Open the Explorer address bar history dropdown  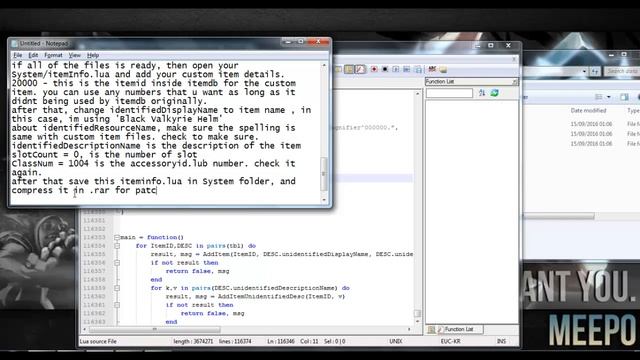(584, 71)
